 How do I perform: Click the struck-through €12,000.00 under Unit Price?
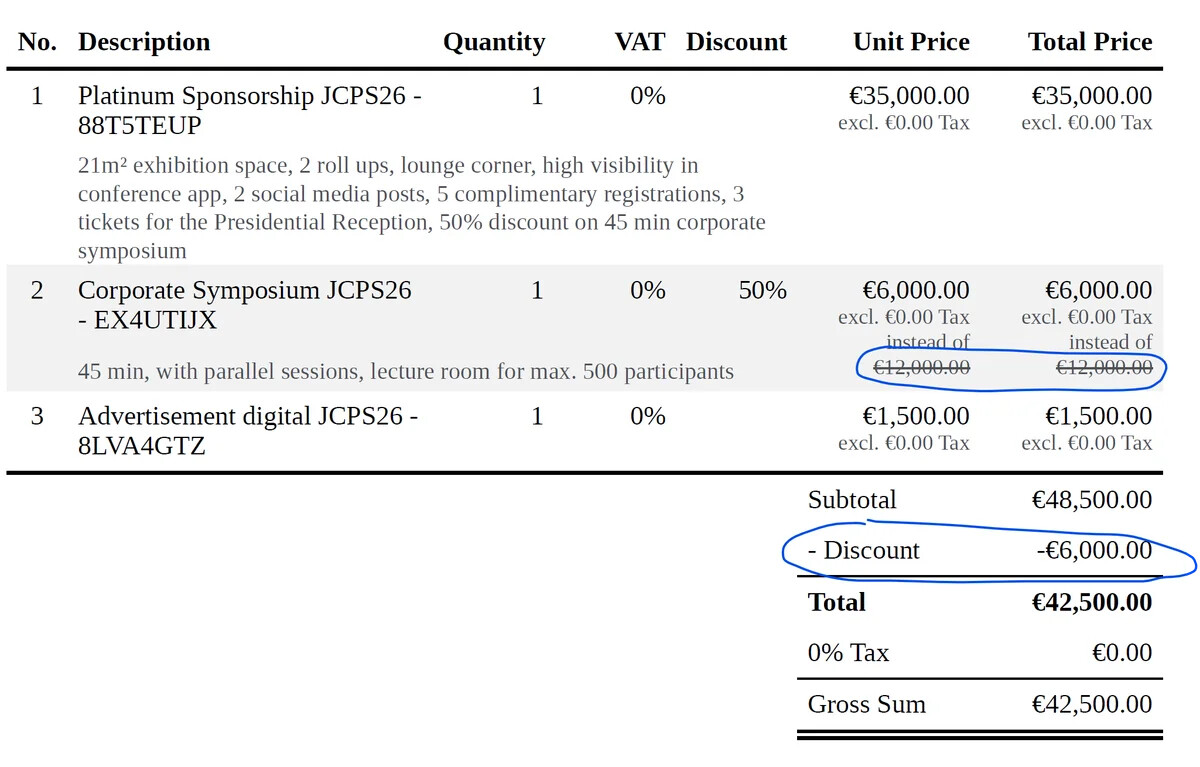click(x=921, y=368)
